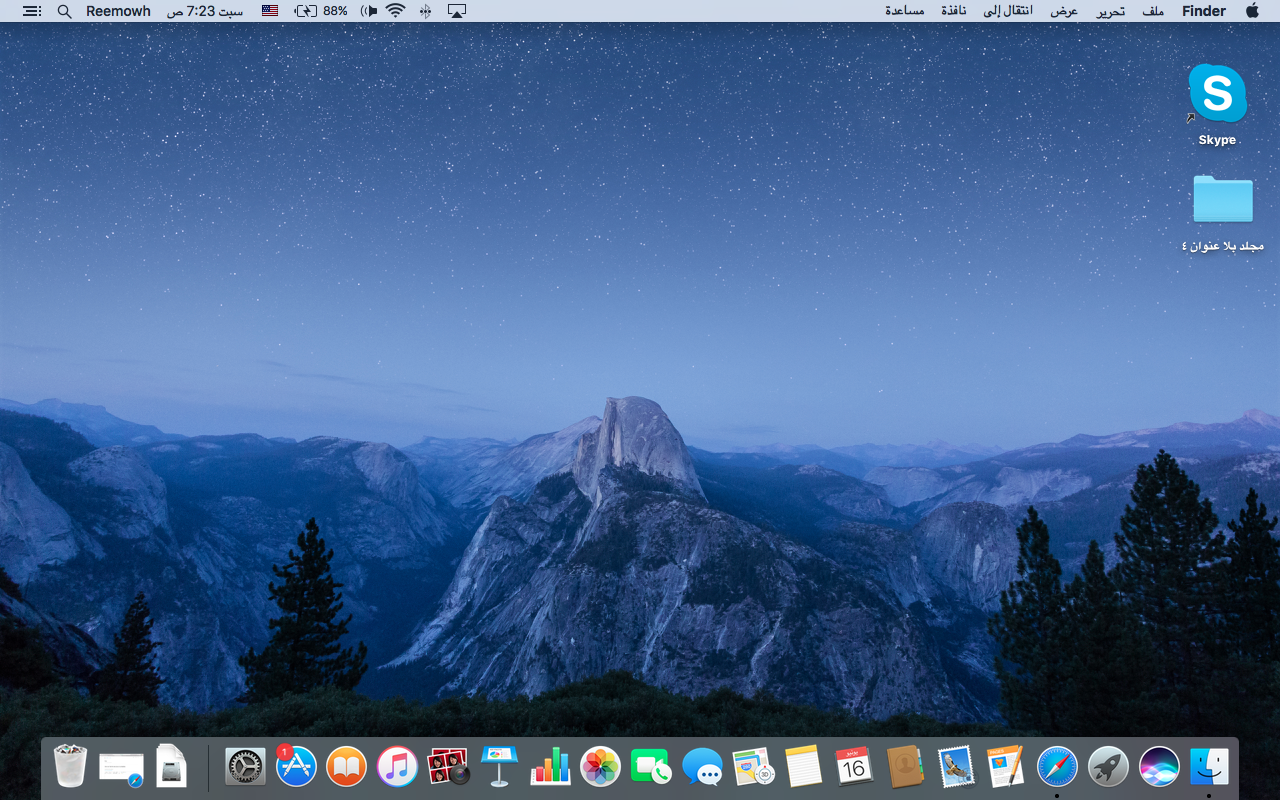
Task: Open the Notes app in the Dock
Action: point(803,767)
